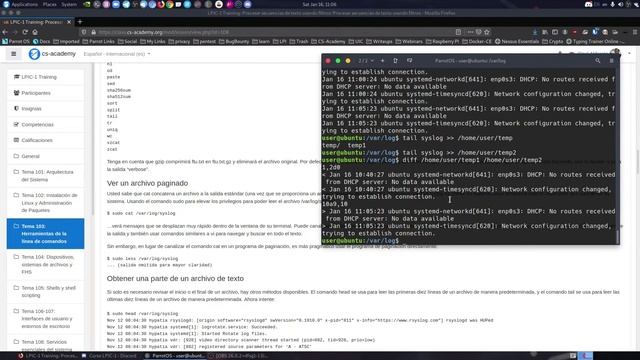
Task: Open the Nessus Essentials bookmark
Action: (x=517, y=41)
